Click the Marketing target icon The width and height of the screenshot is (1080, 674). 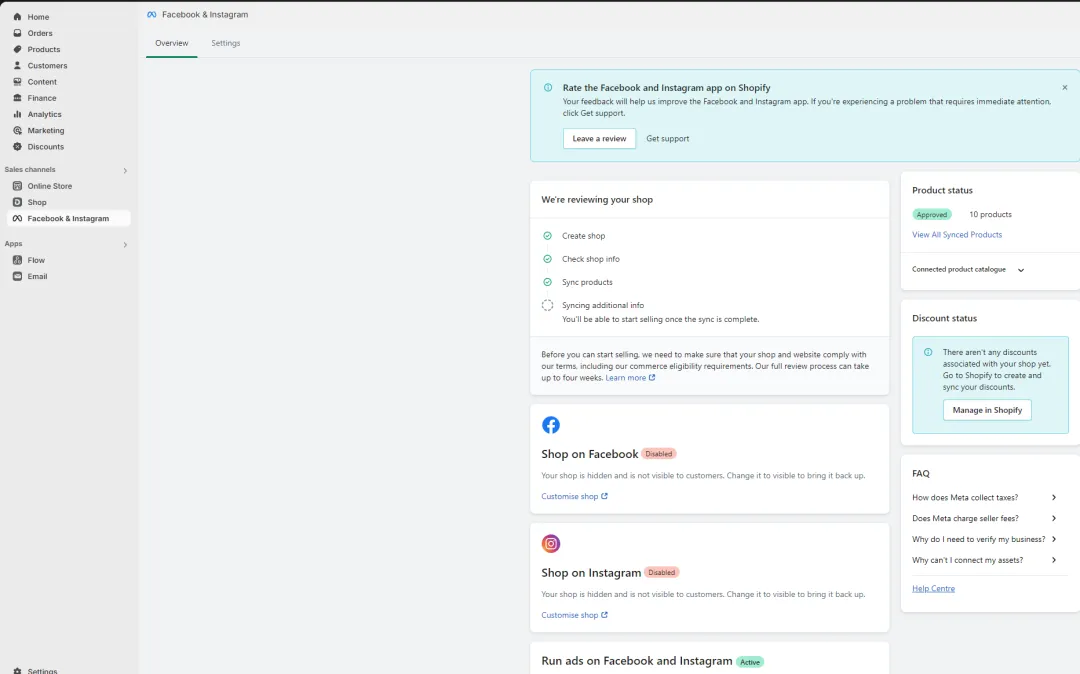coord(17,130)
